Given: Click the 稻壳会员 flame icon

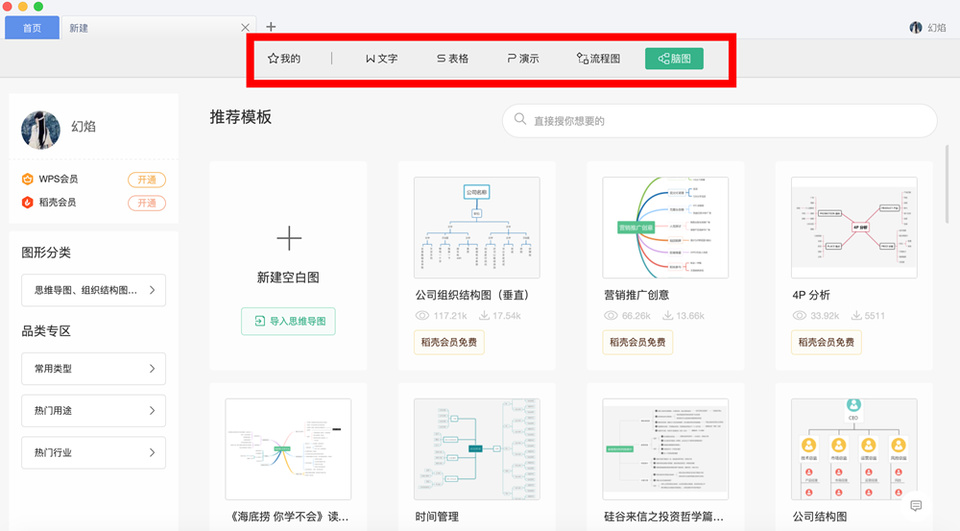Looking at the screenshot, I should click(28, 202).
